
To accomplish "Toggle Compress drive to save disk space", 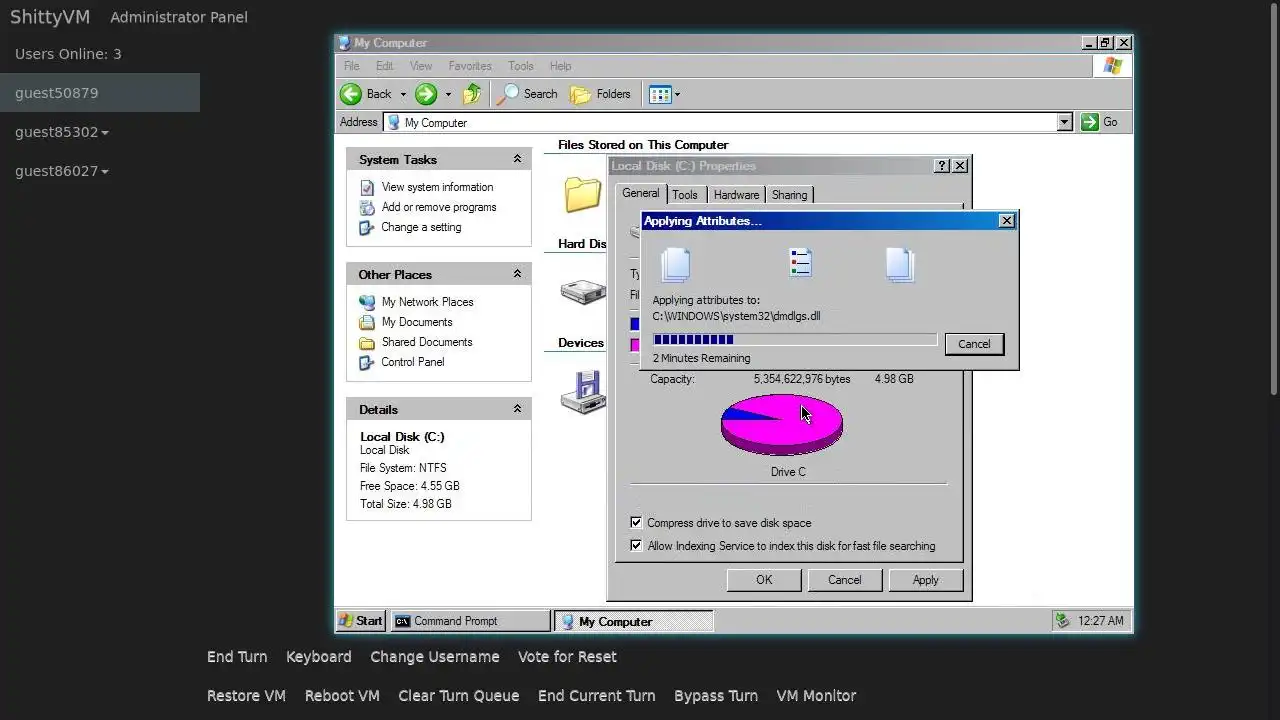I will pos(636,523).
